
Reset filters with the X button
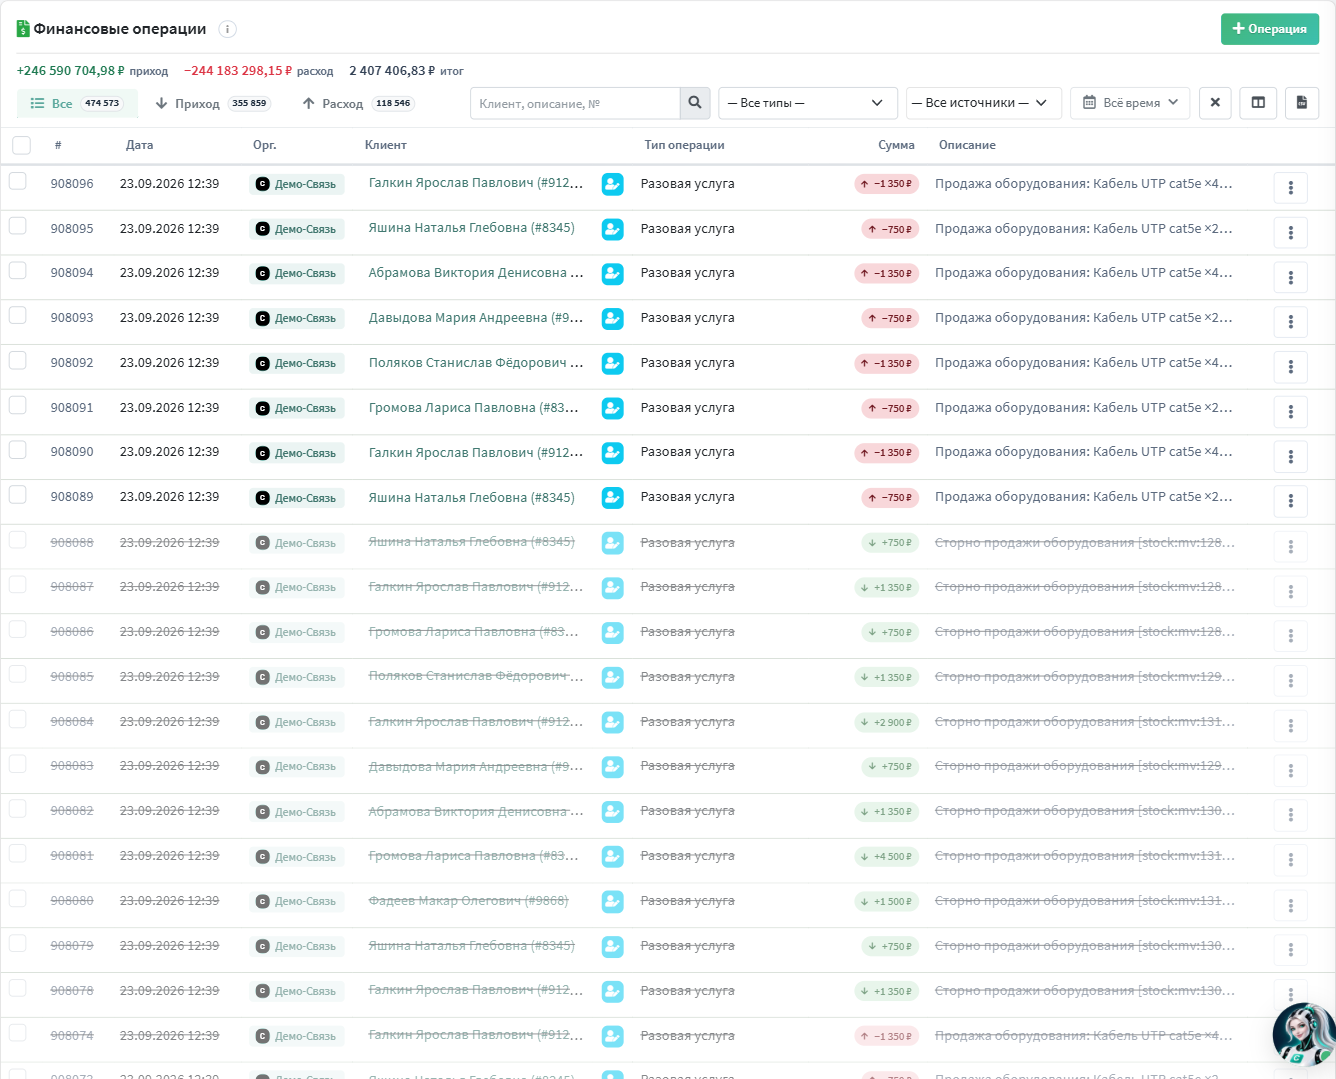pos(1215,103)
